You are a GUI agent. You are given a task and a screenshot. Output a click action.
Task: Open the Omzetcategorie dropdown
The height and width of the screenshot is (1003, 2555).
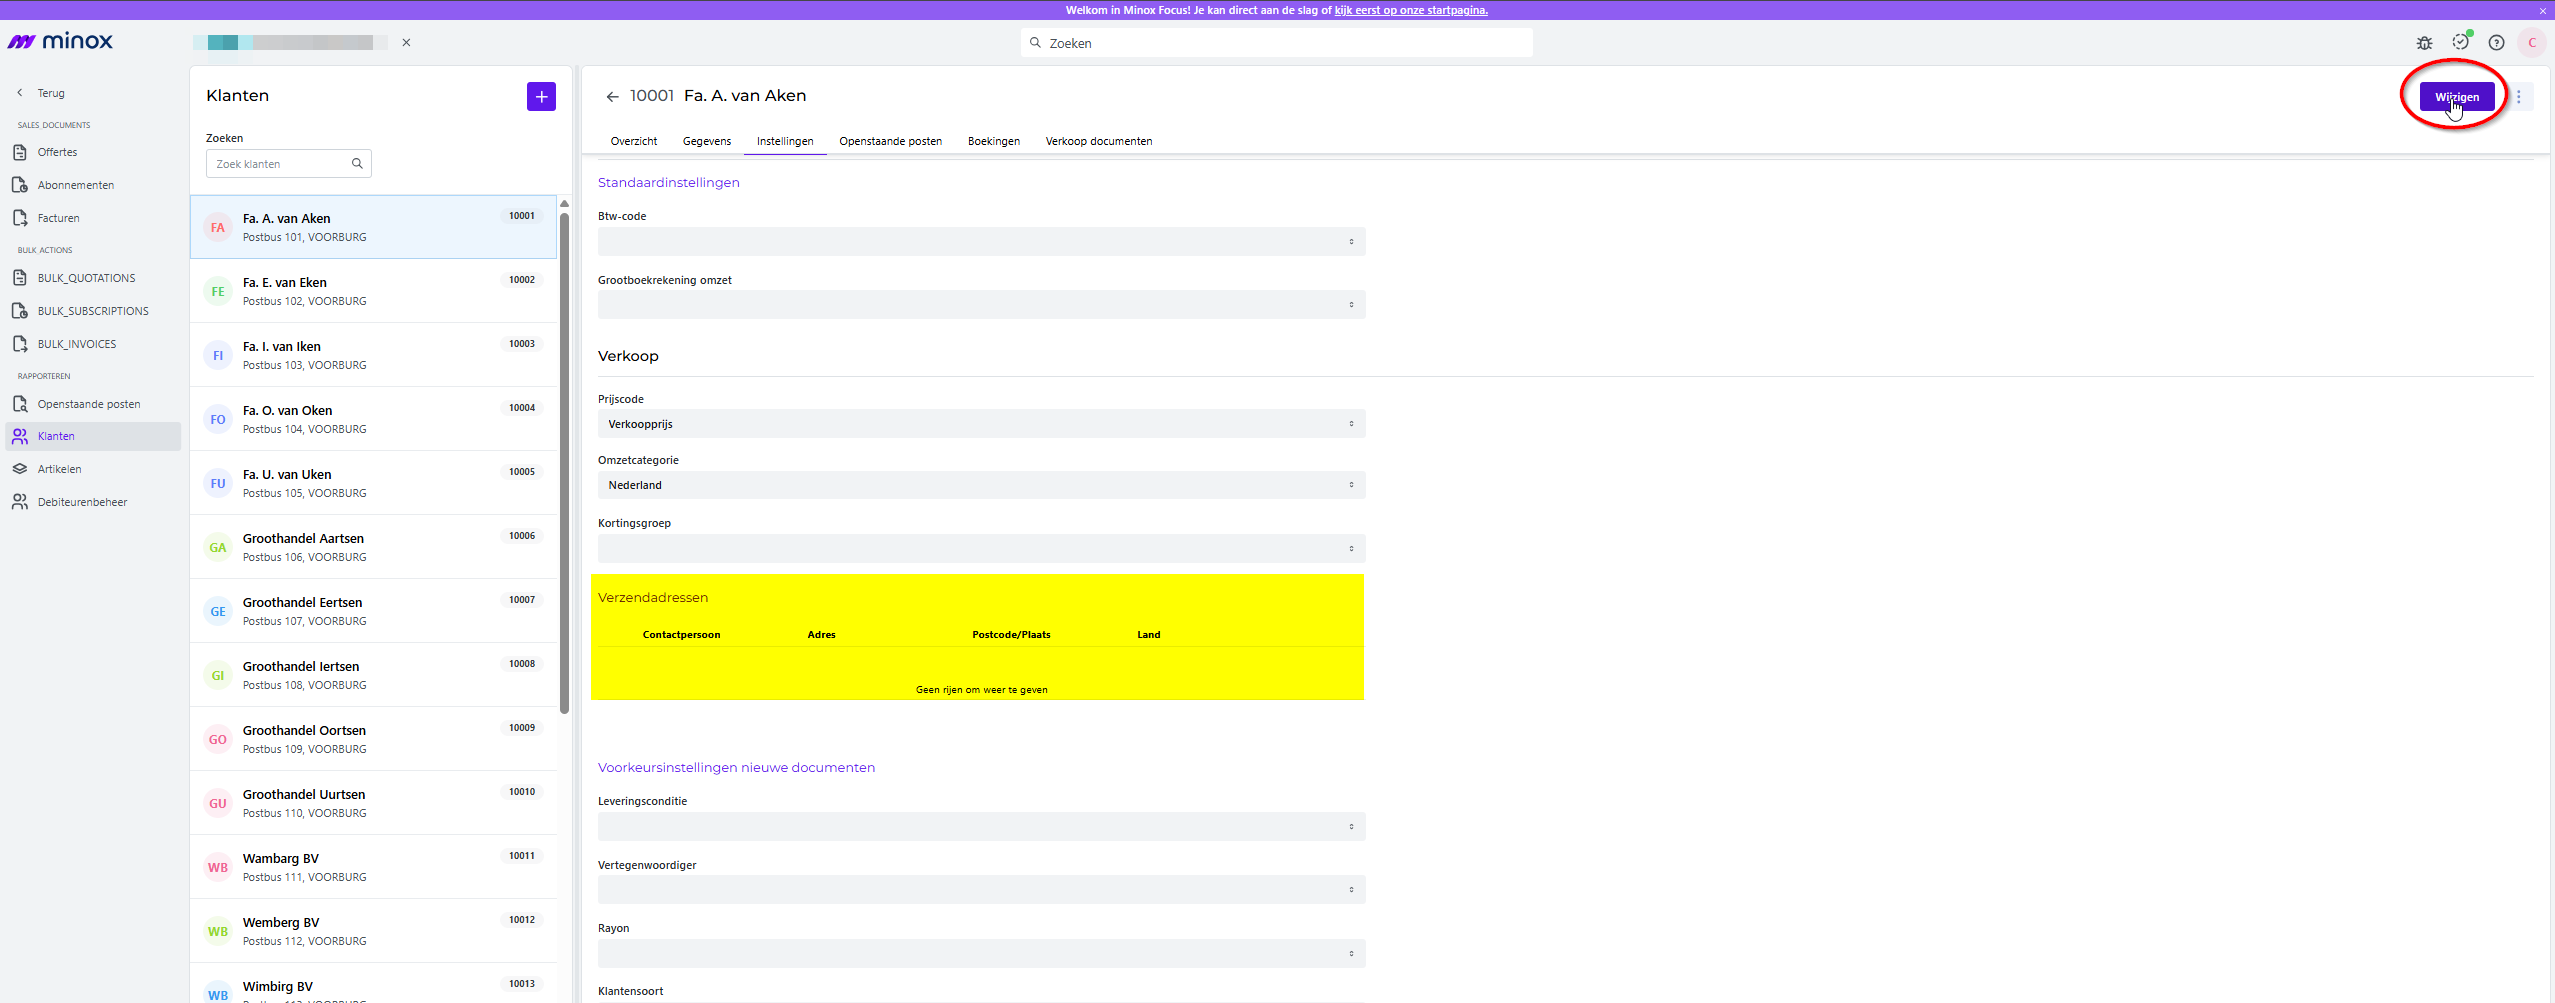click(x=981, y=485)
